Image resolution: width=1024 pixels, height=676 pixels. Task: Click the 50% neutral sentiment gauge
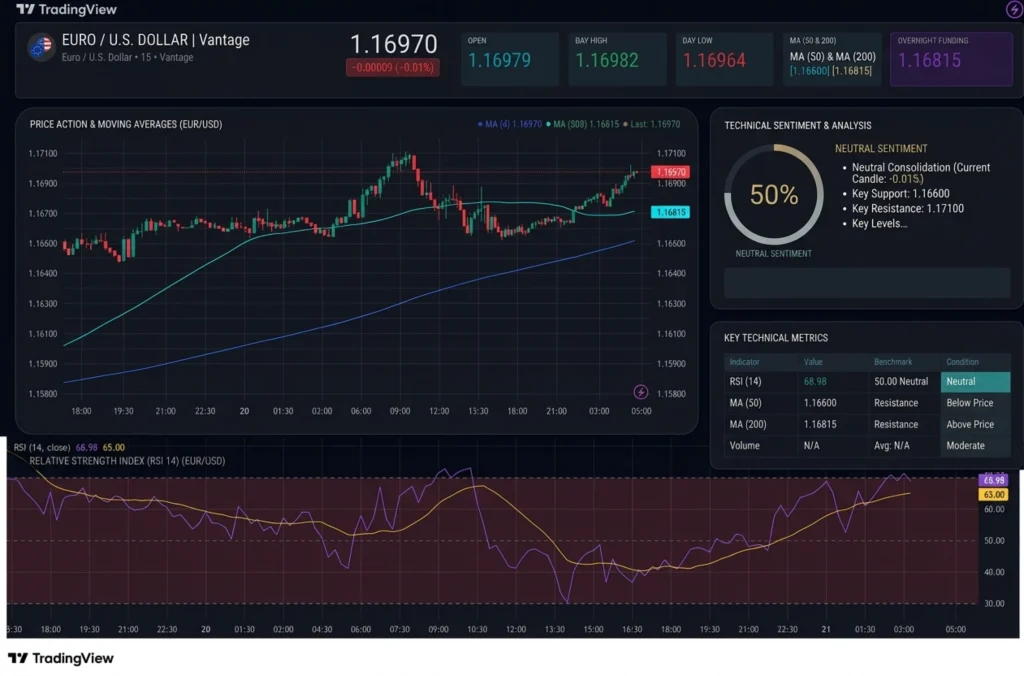(x=774, y=195)
